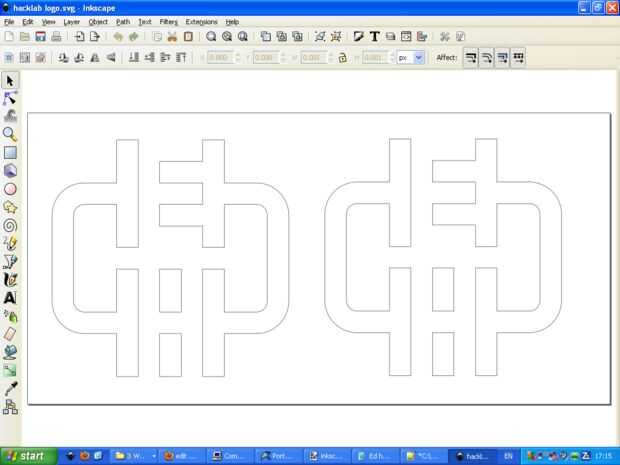
Task: Select the Calligraphy tool
Action: pyautogui.click(x=10, y=280)
